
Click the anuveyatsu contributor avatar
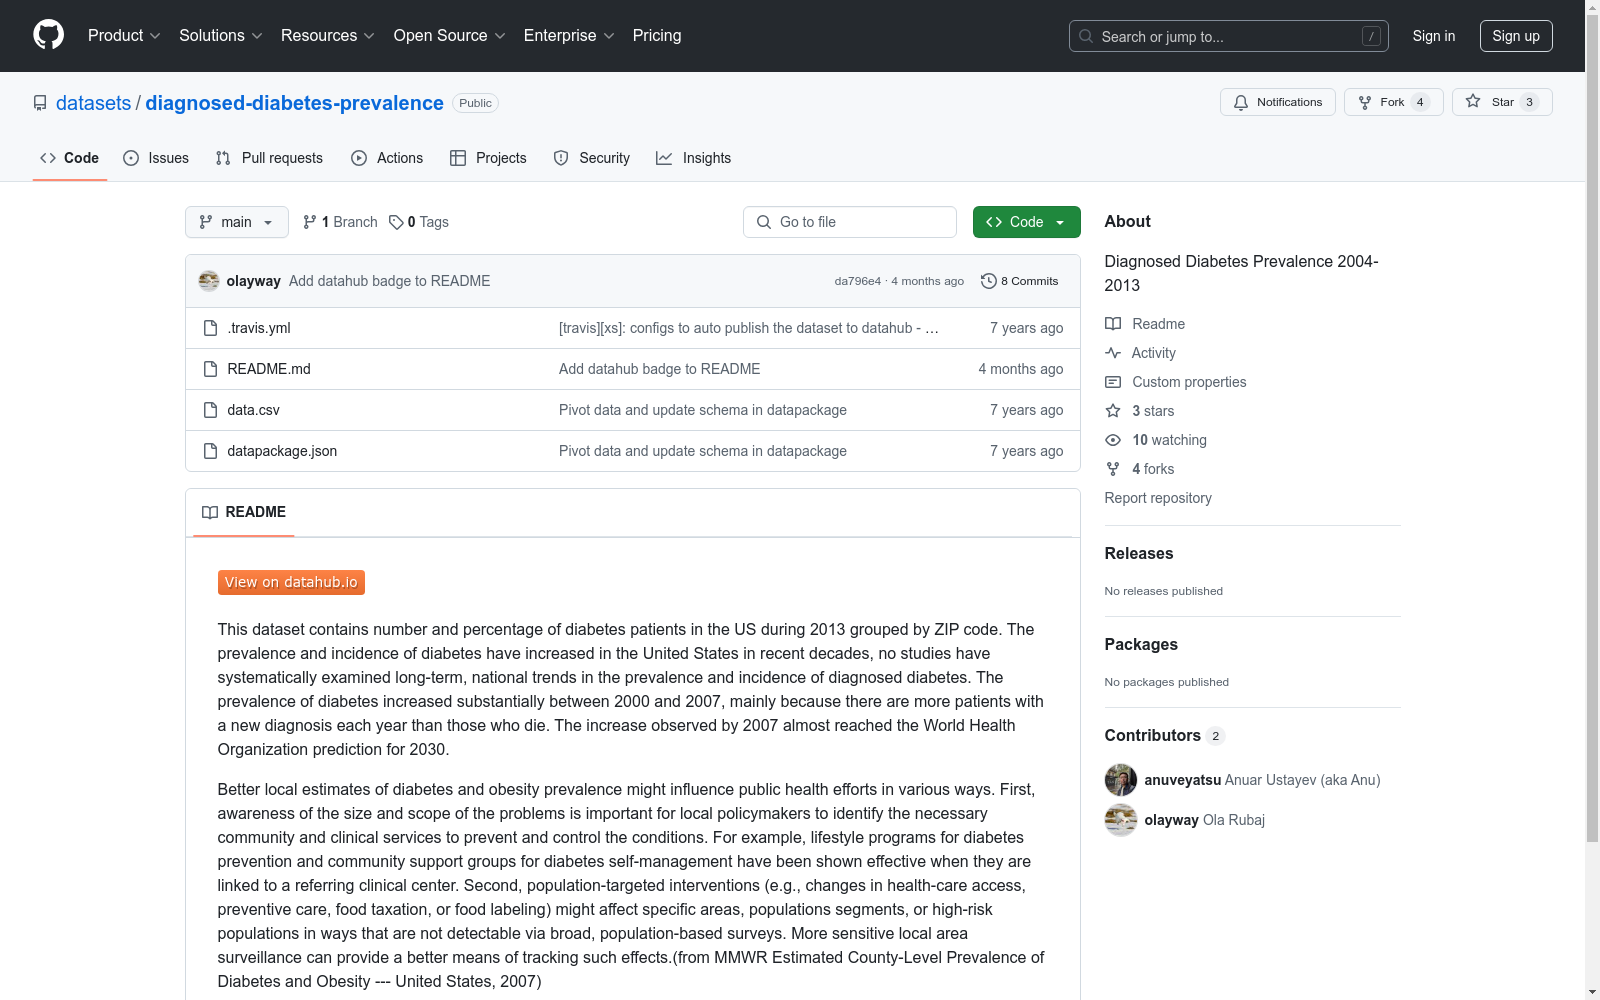[1121, 780]
